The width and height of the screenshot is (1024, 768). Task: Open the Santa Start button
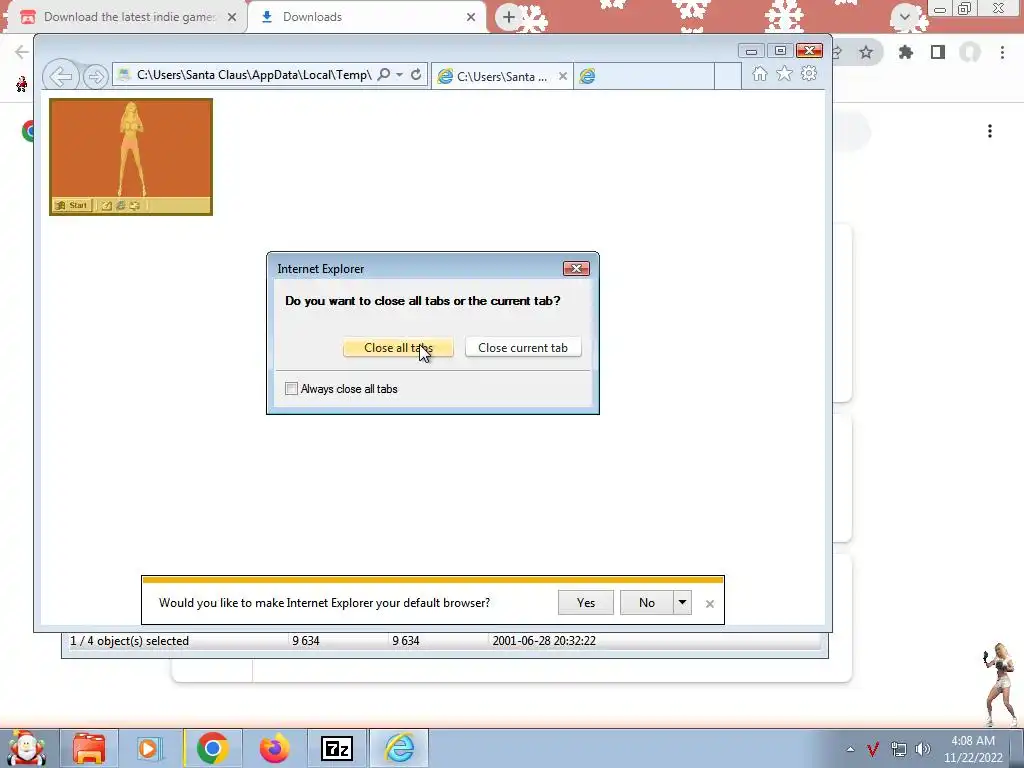pos(26,748)
